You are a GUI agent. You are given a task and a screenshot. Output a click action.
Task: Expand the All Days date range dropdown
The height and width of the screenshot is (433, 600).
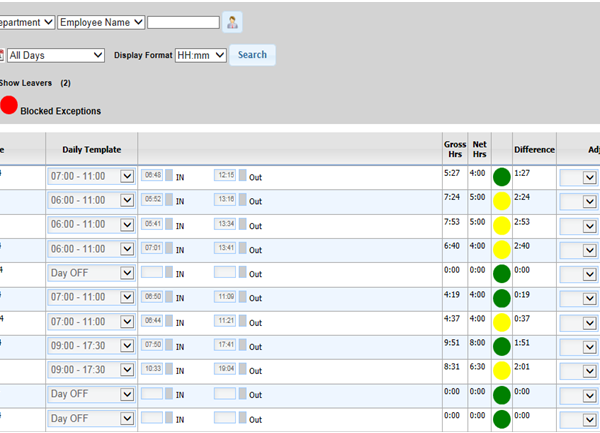point(56,55)
